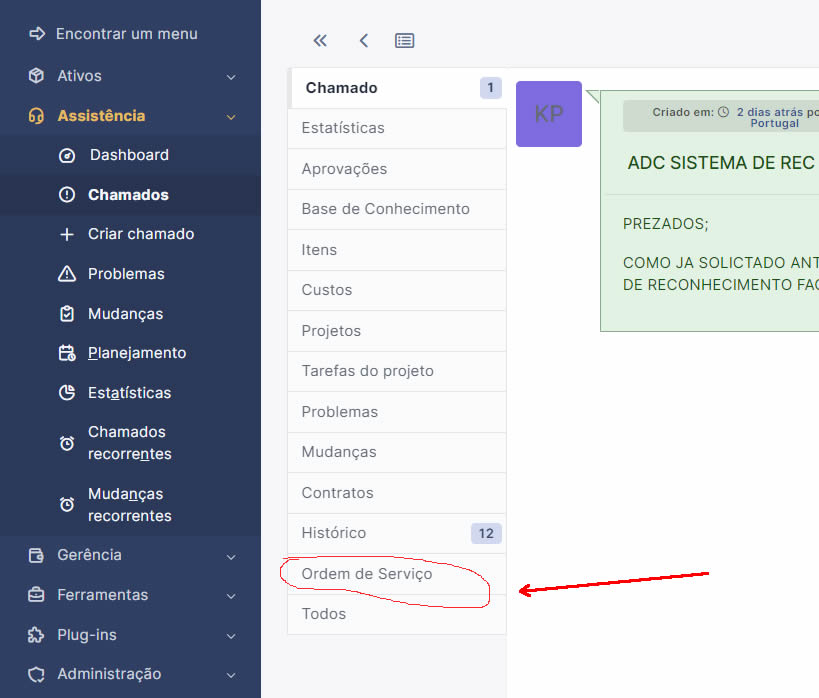This screenshot has width=819, height=698.
Task: Click the KP user avatar
Action: [x=548, y=114]
